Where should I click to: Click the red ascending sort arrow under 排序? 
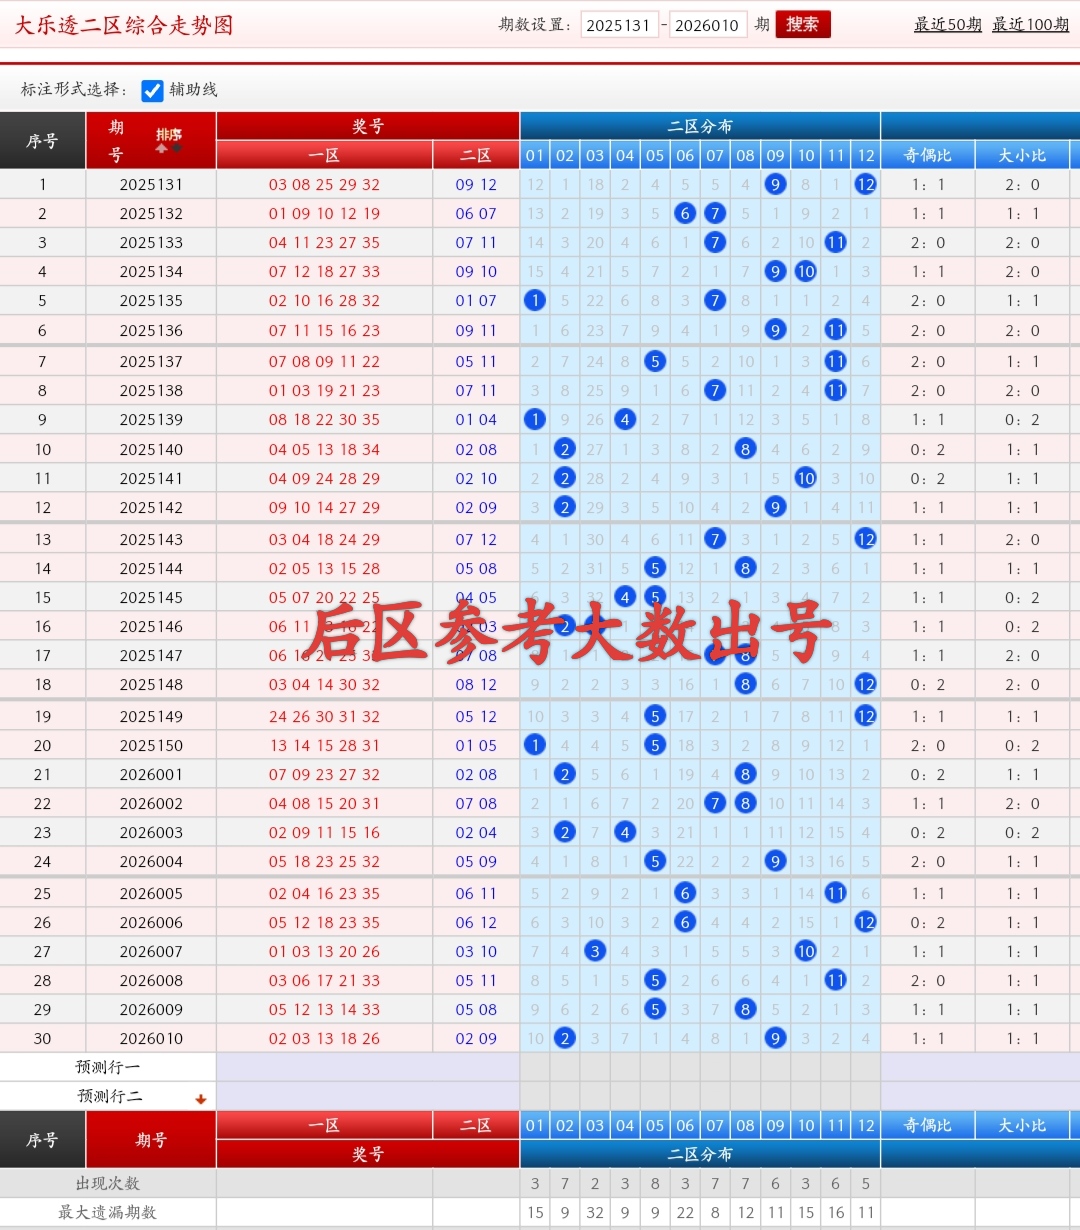161,148
